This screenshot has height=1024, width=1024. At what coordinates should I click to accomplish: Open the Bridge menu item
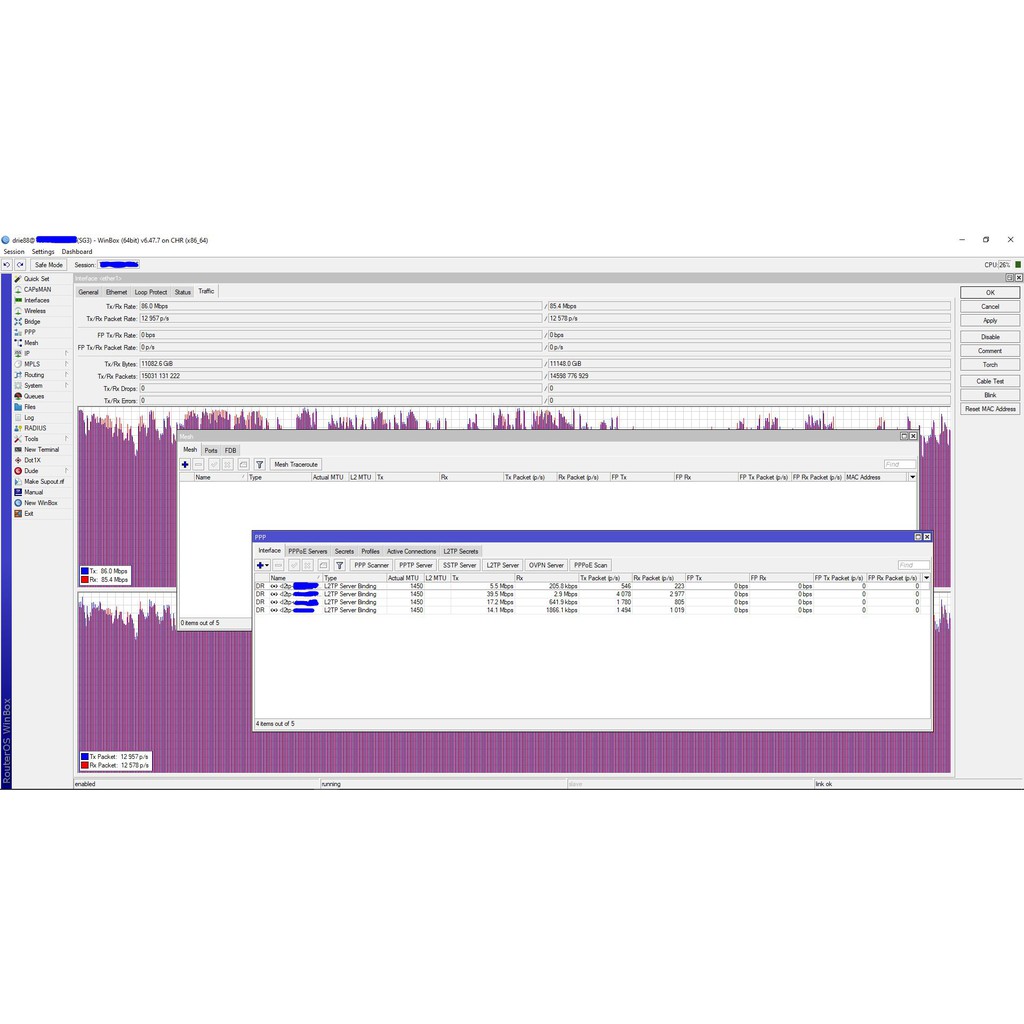(32, 322)
